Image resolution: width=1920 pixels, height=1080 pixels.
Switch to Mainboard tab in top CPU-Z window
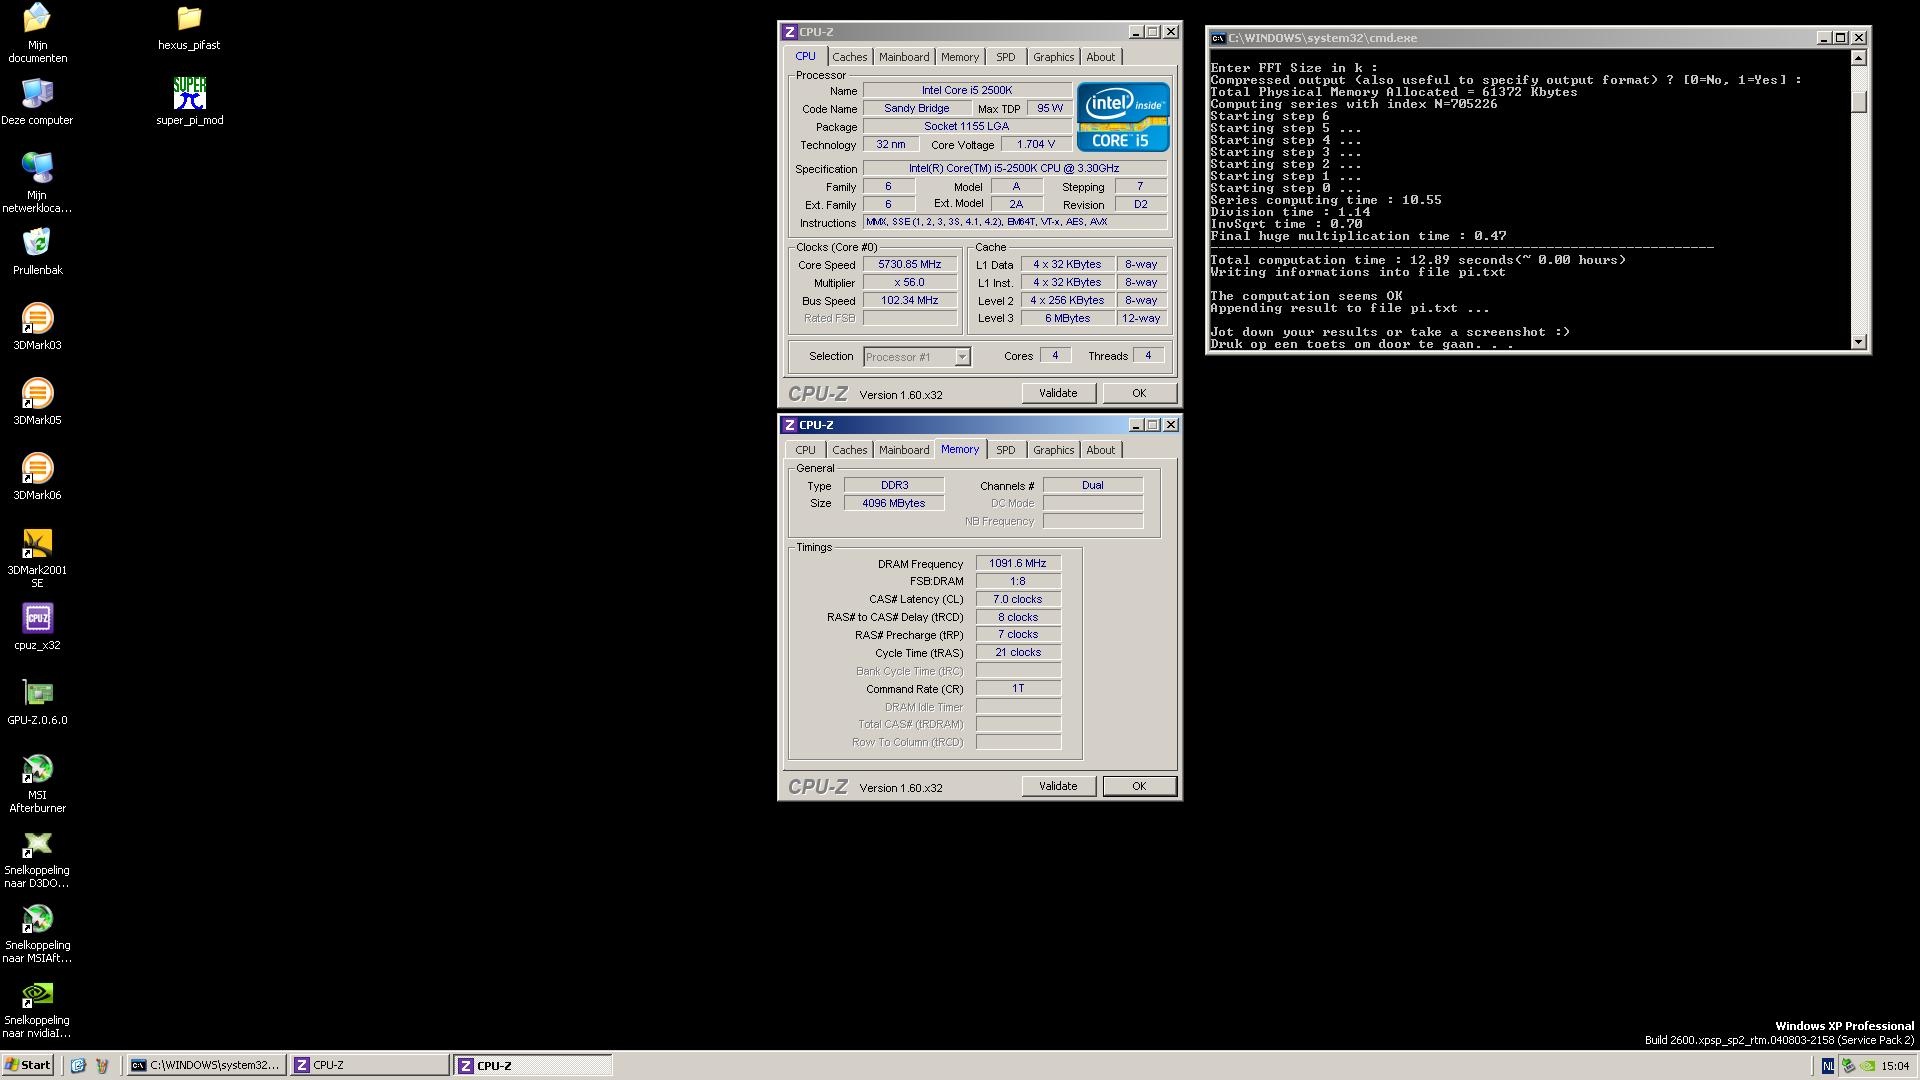click(904, 57)
